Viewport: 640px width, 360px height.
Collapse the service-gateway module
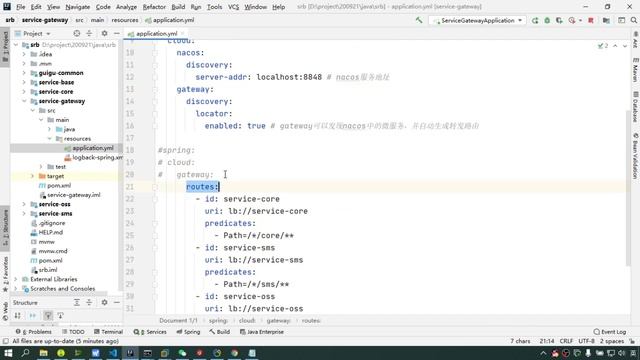pyautogui.click(x=24, y=101)
